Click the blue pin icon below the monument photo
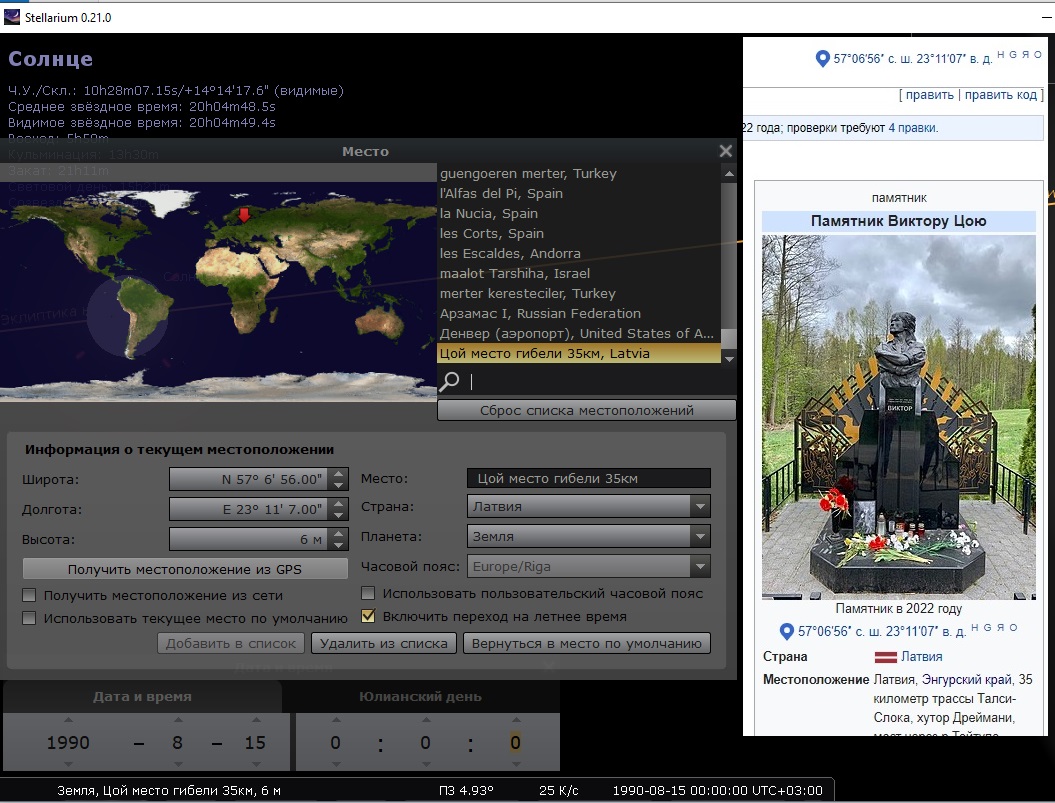Screen dimensions: 1055x803 (x=786, y=631)
